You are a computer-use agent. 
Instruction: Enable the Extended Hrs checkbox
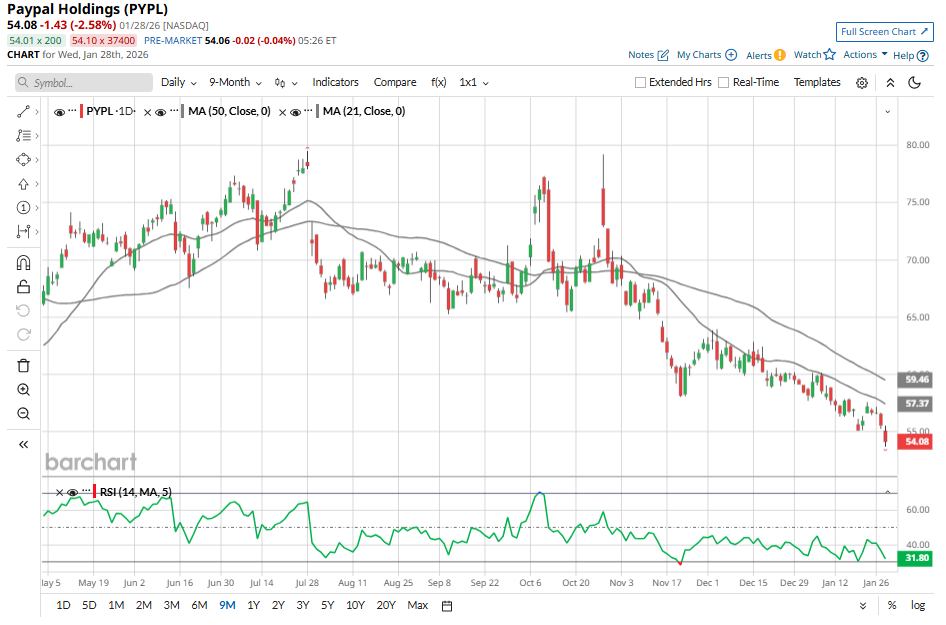coord(641,83)
